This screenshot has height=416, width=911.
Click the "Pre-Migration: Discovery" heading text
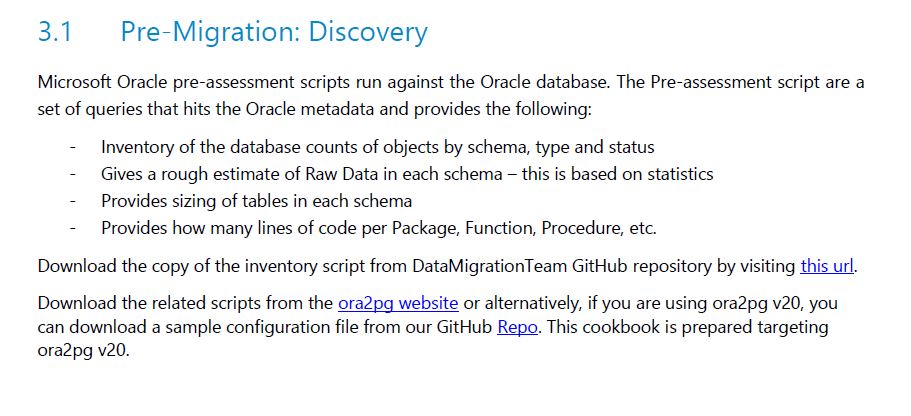point(274,31)
